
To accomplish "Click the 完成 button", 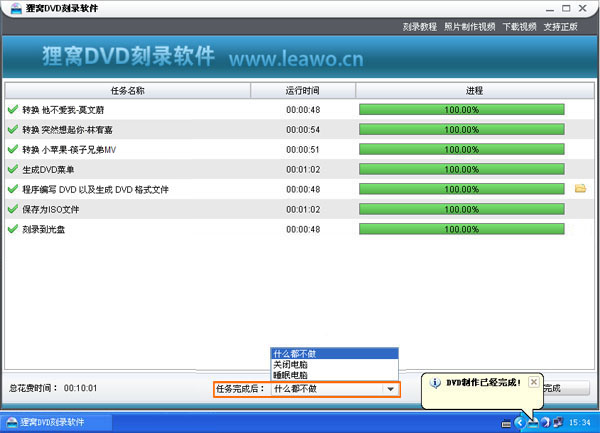I will (566, 389).
